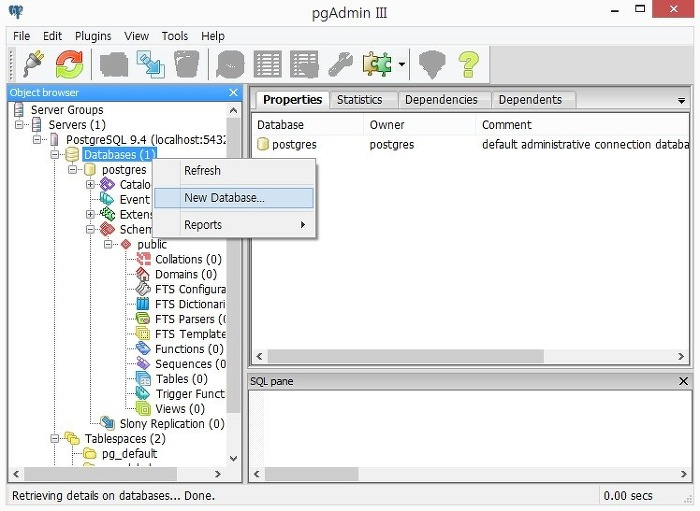Image resolution: width=700 pixels, height=511 pixels.
Task: Choose New Database... in the context menu
Action: [x=234, y=198]
